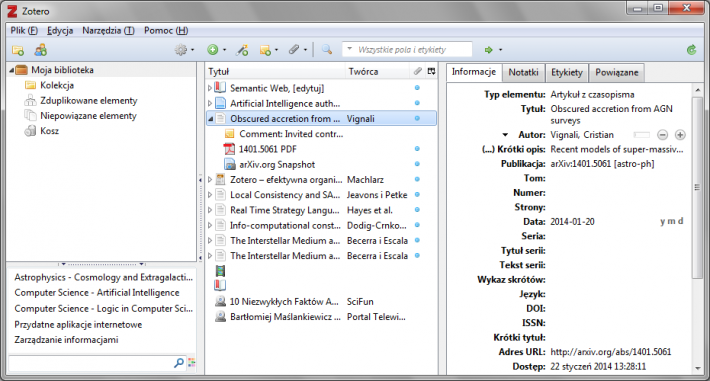Expand the Local Consistency and SA... item
This screenshot has width=710, height=381.
210,195
